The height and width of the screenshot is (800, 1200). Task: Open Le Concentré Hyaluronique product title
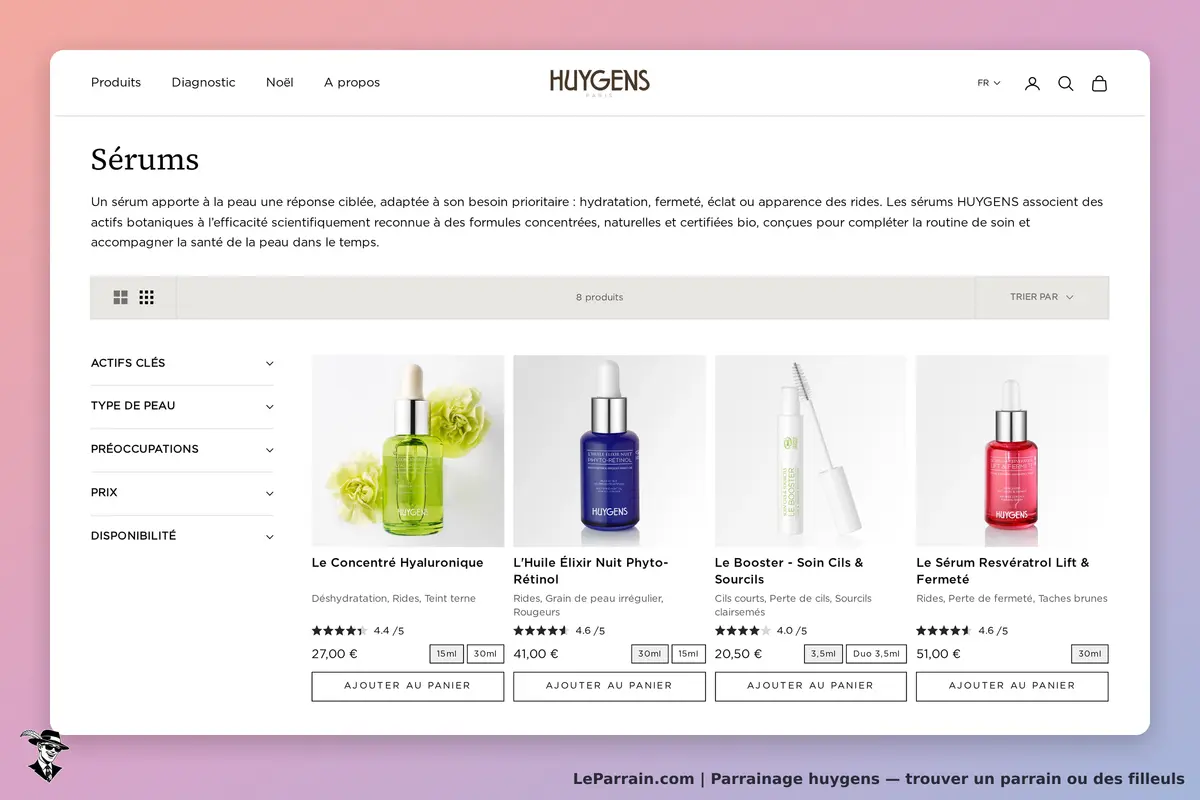pos(398,563)
